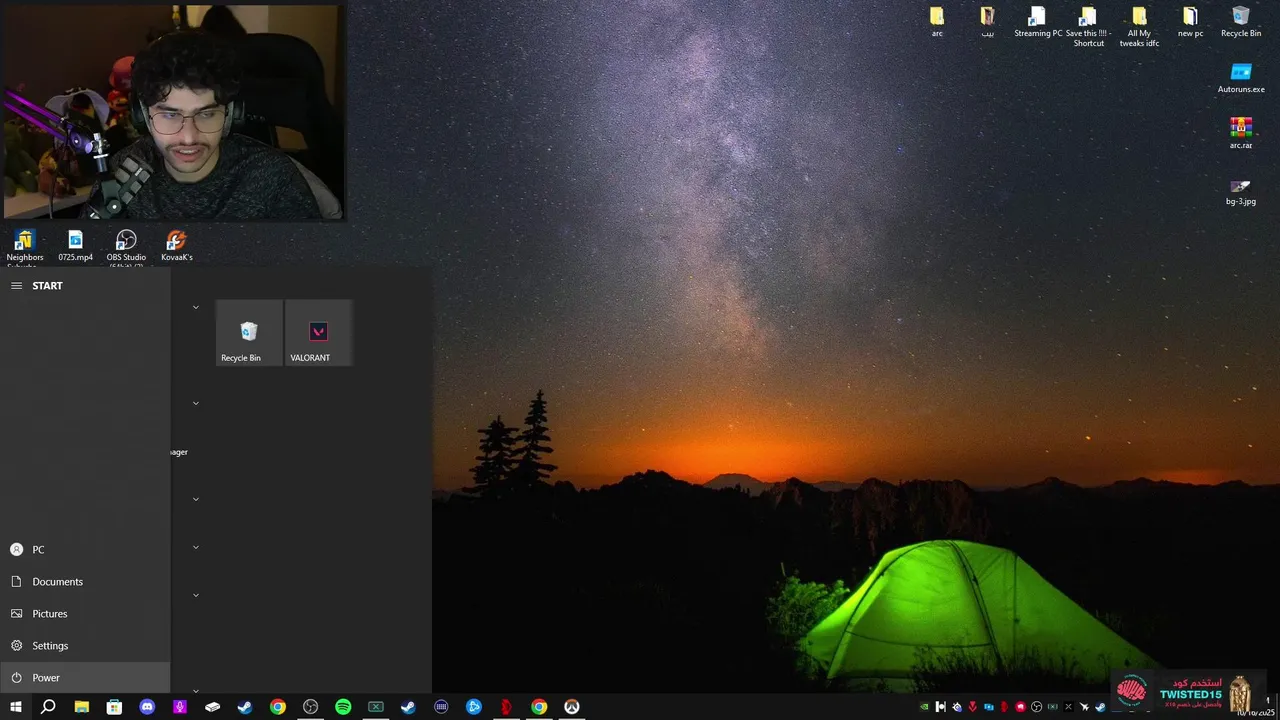
Task: Select the 'arc' desktop folder
Action: pos(937,22)
